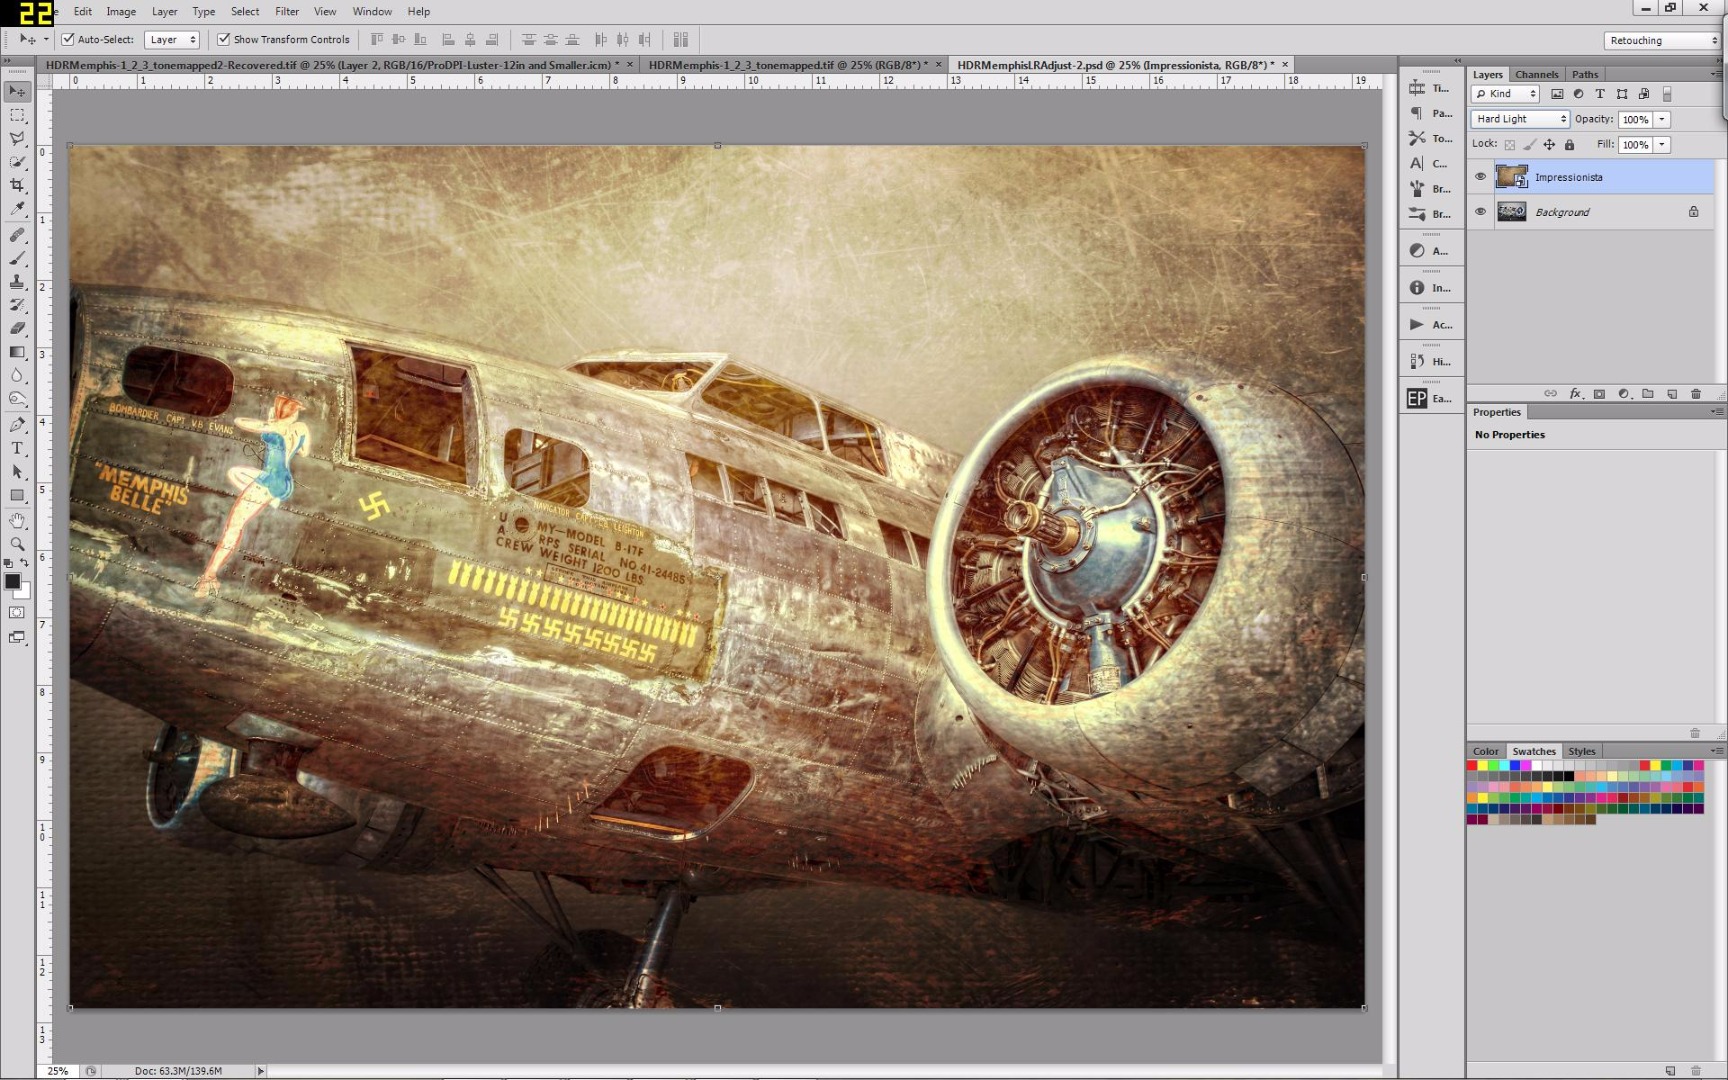Switch to the Channels tab

[x=1536, y=74]
